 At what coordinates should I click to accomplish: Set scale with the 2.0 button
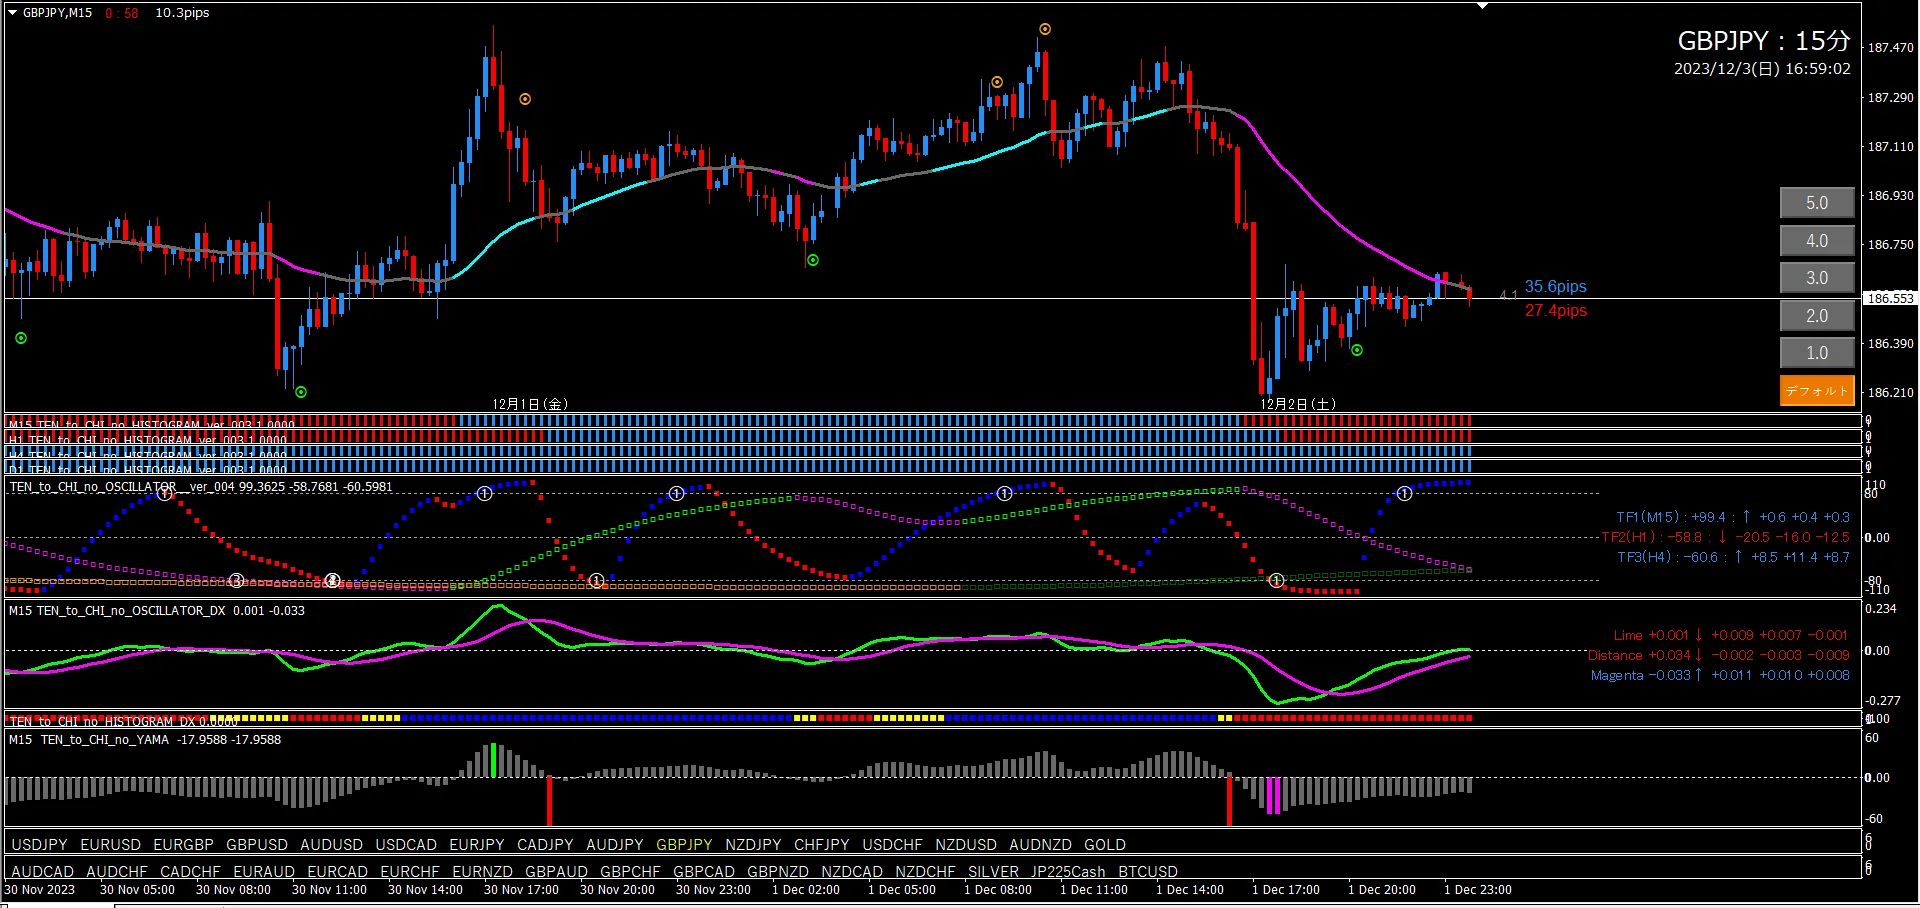tap(1817, 316)
